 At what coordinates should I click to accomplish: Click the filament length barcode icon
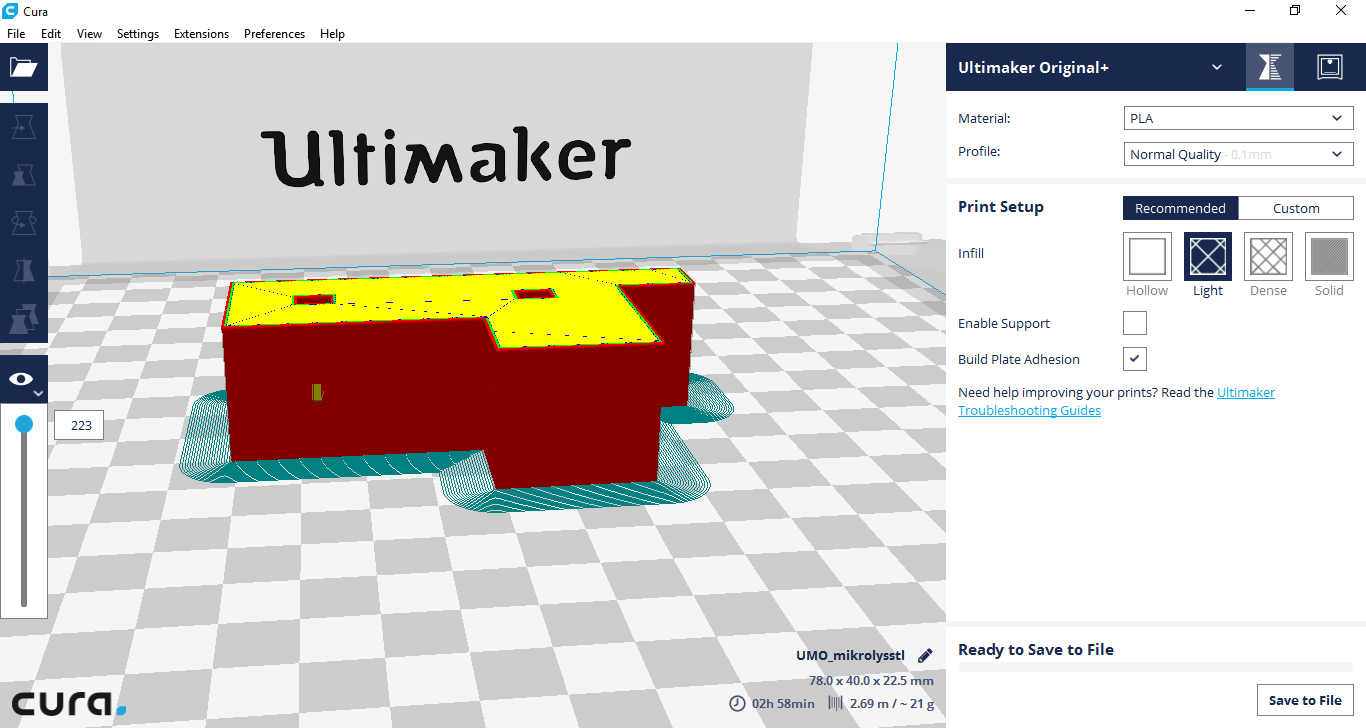[x=835, y=703]
